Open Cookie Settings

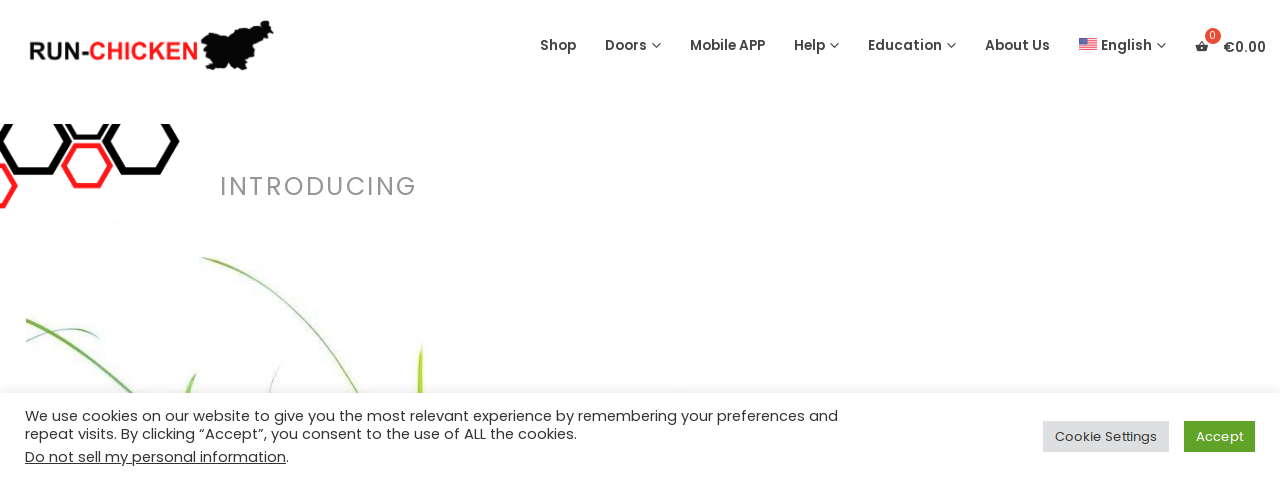pos(1105,436)
